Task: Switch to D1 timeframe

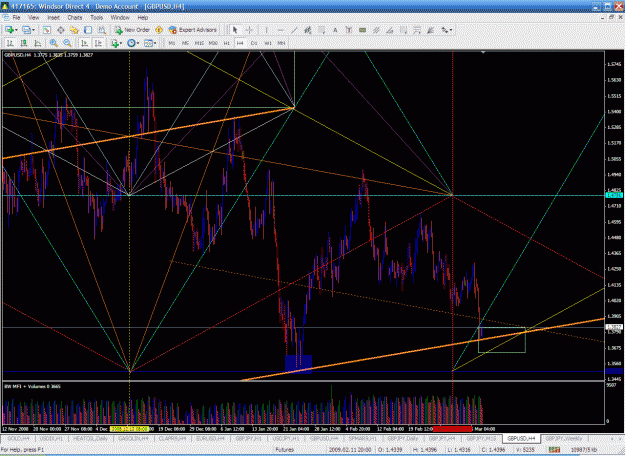Action: click(254, 43)
